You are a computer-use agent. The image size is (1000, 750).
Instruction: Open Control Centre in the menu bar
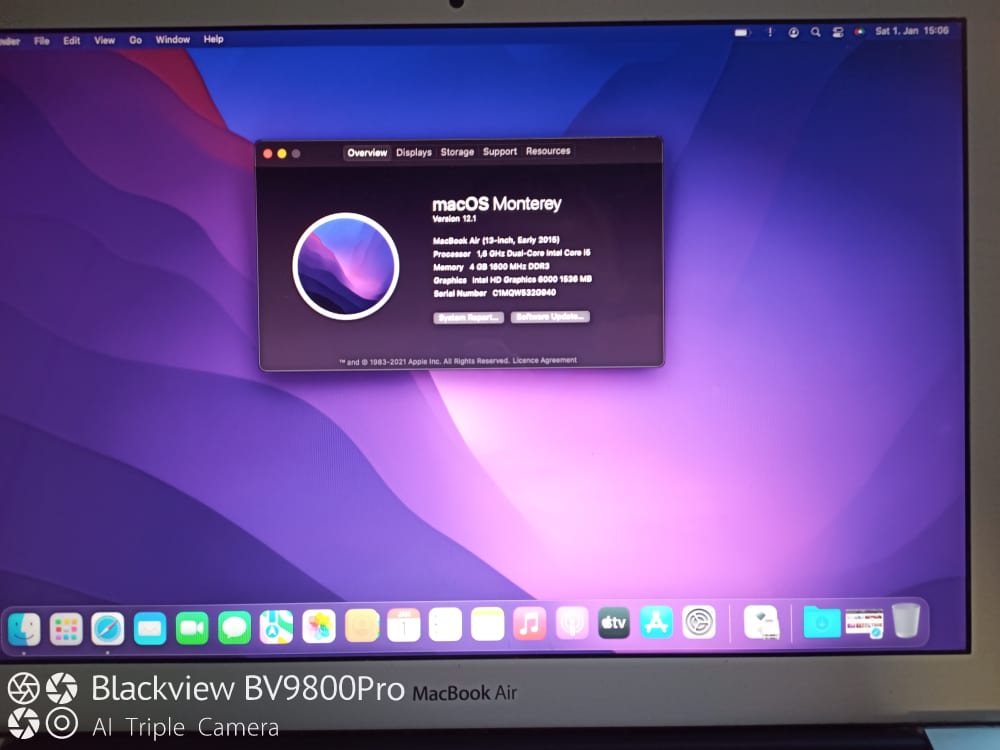838,32
